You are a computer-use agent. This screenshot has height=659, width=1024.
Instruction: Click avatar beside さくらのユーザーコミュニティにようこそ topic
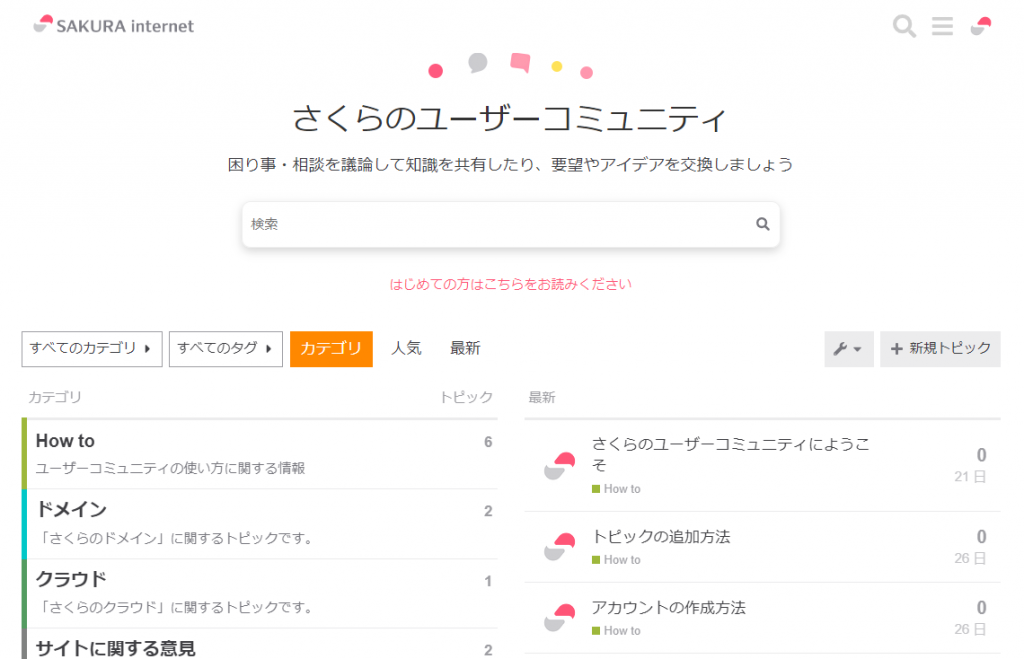pos(560,465)
